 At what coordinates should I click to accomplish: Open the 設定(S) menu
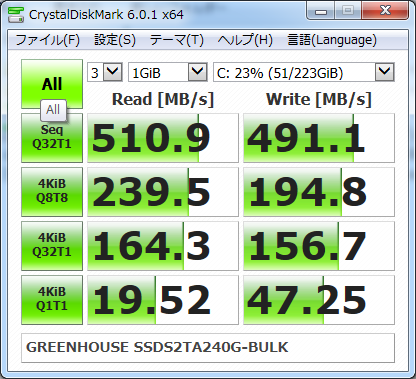(x=115, y=40)
